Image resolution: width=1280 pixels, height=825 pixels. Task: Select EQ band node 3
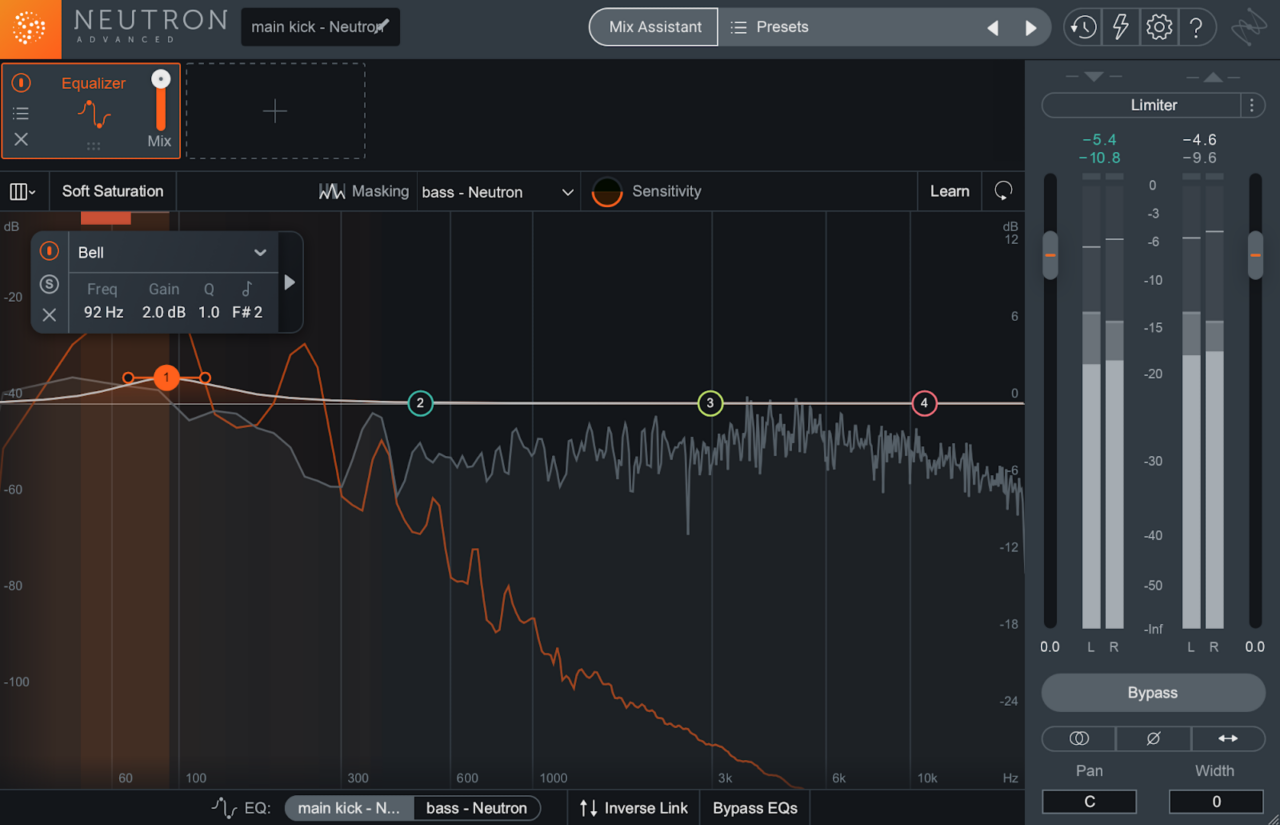point(710,404)
